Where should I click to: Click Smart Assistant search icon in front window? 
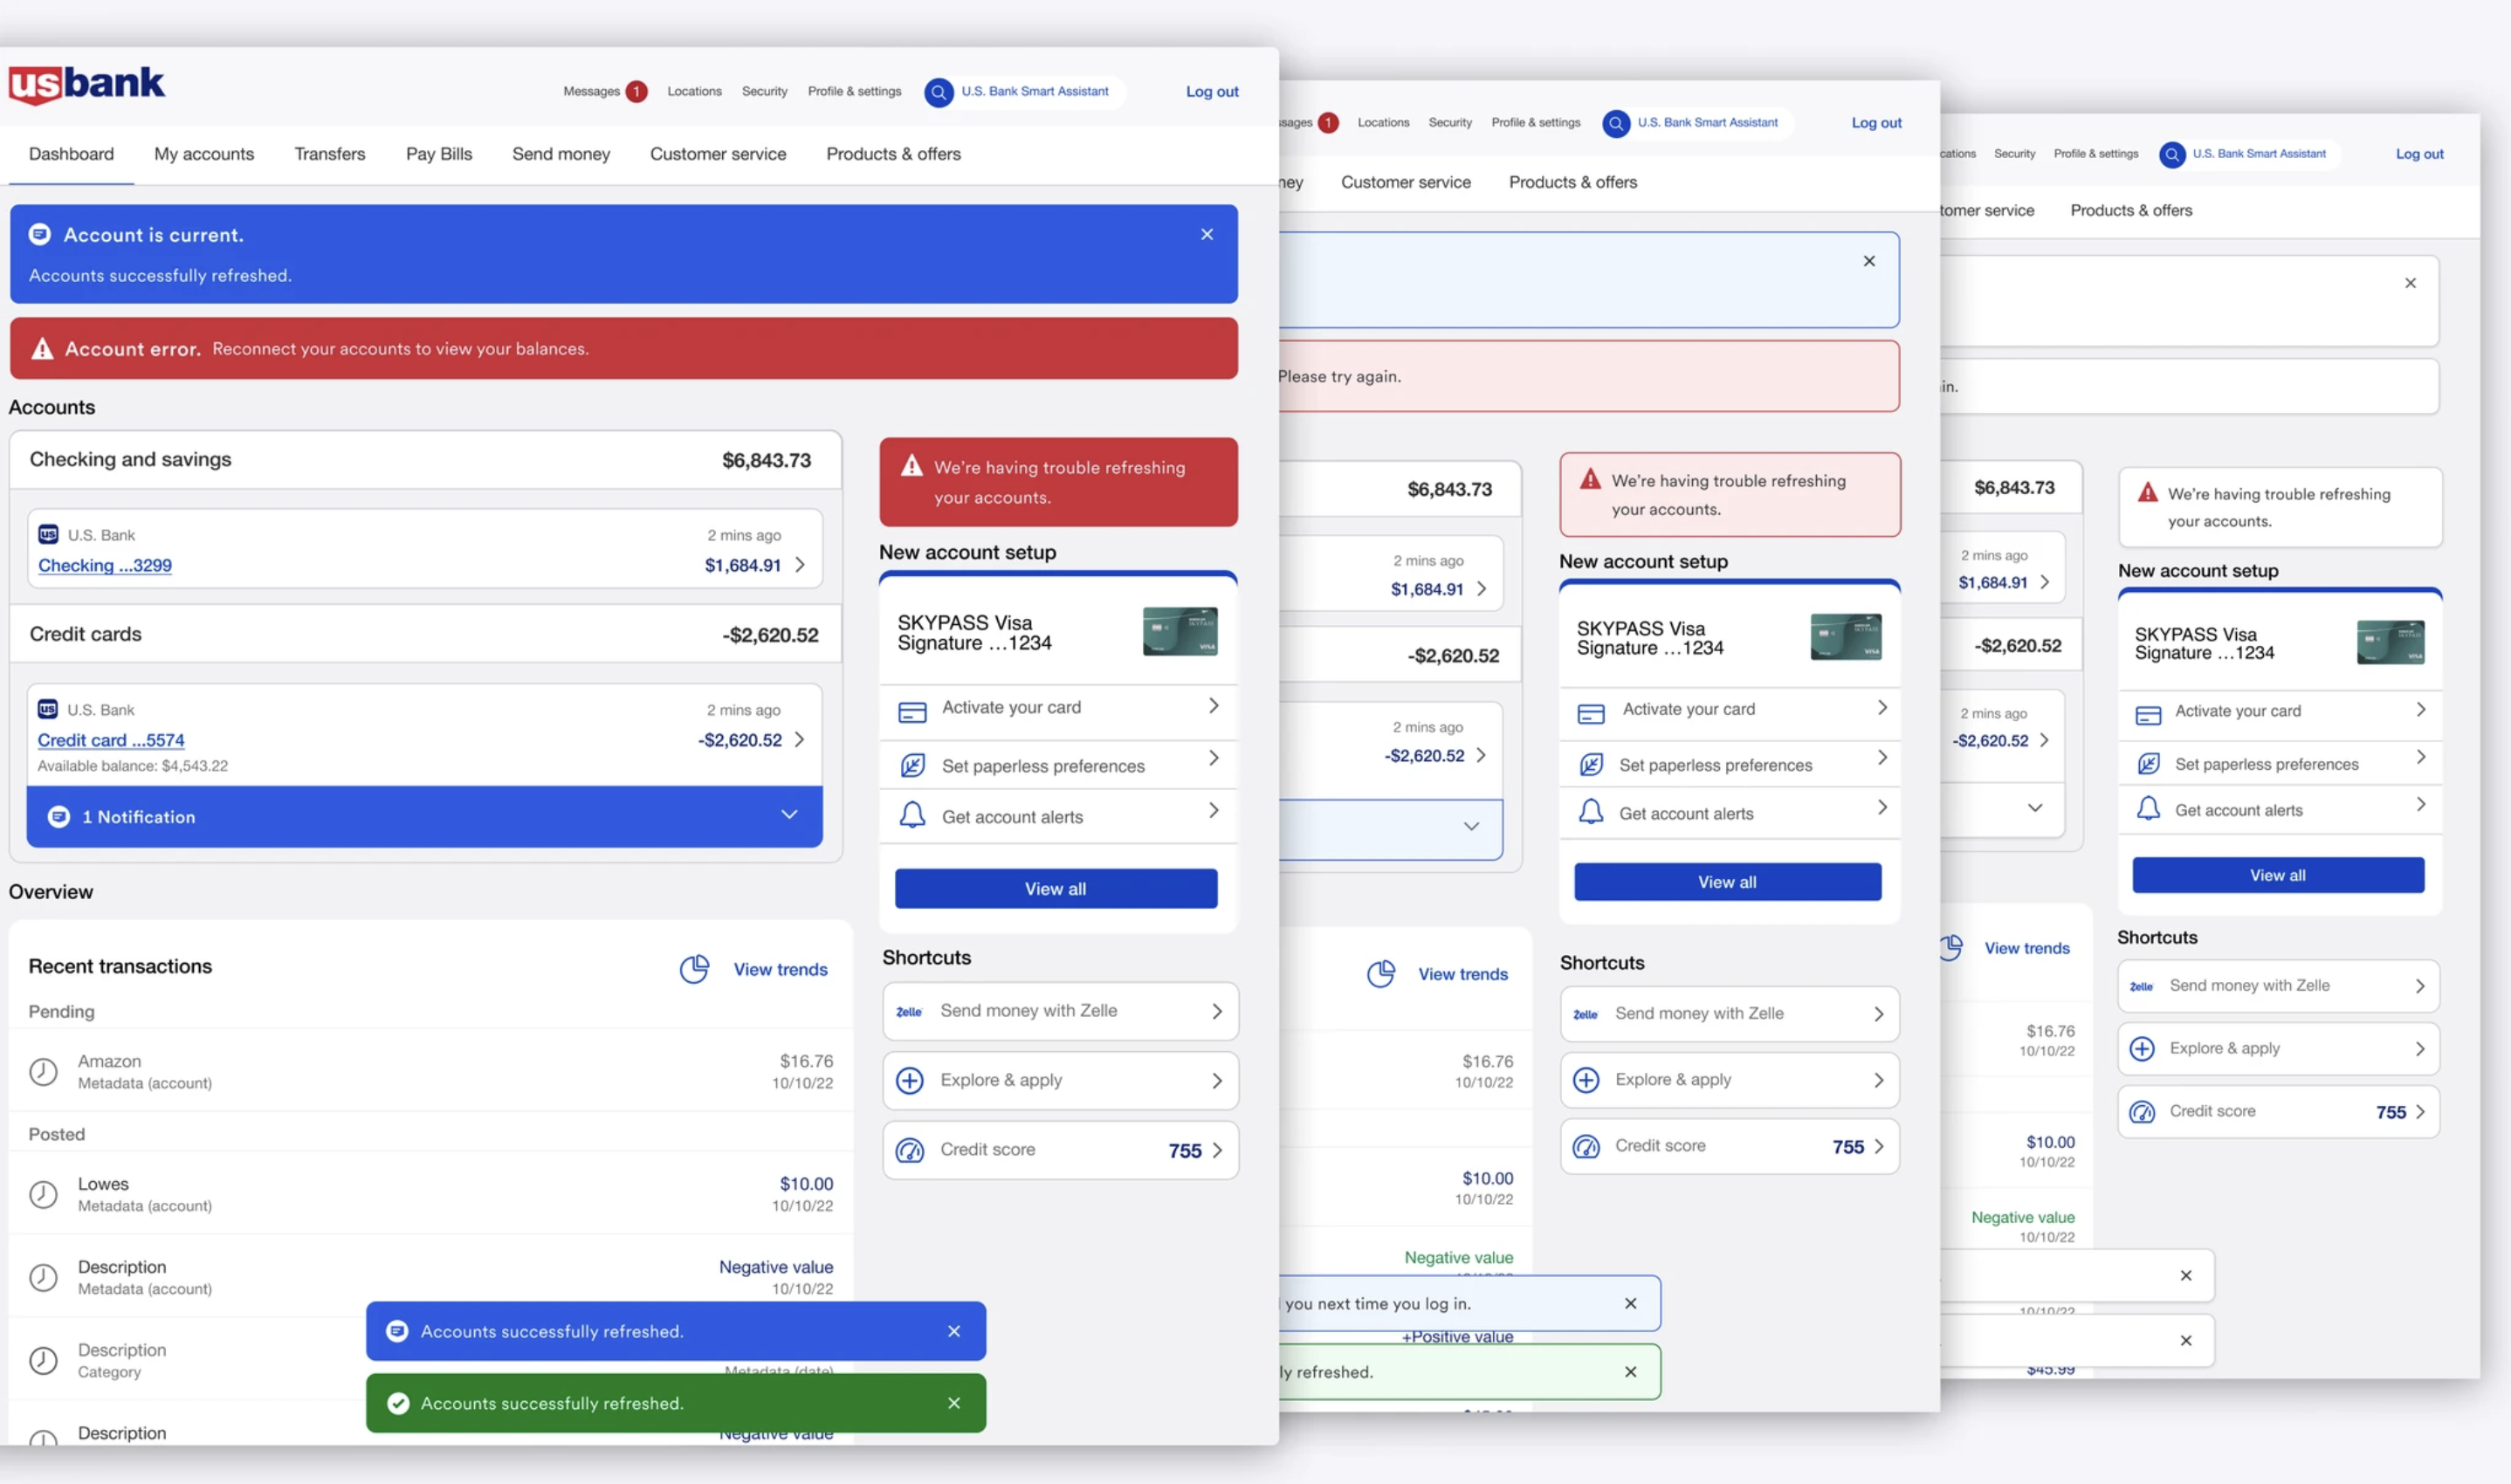[938, 92]
